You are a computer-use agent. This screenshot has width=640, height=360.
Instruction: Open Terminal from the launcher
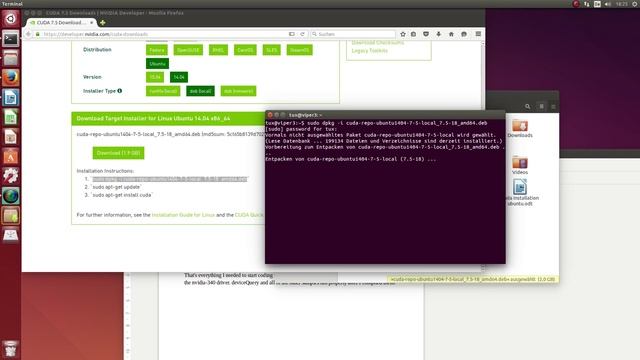point(10,39)
